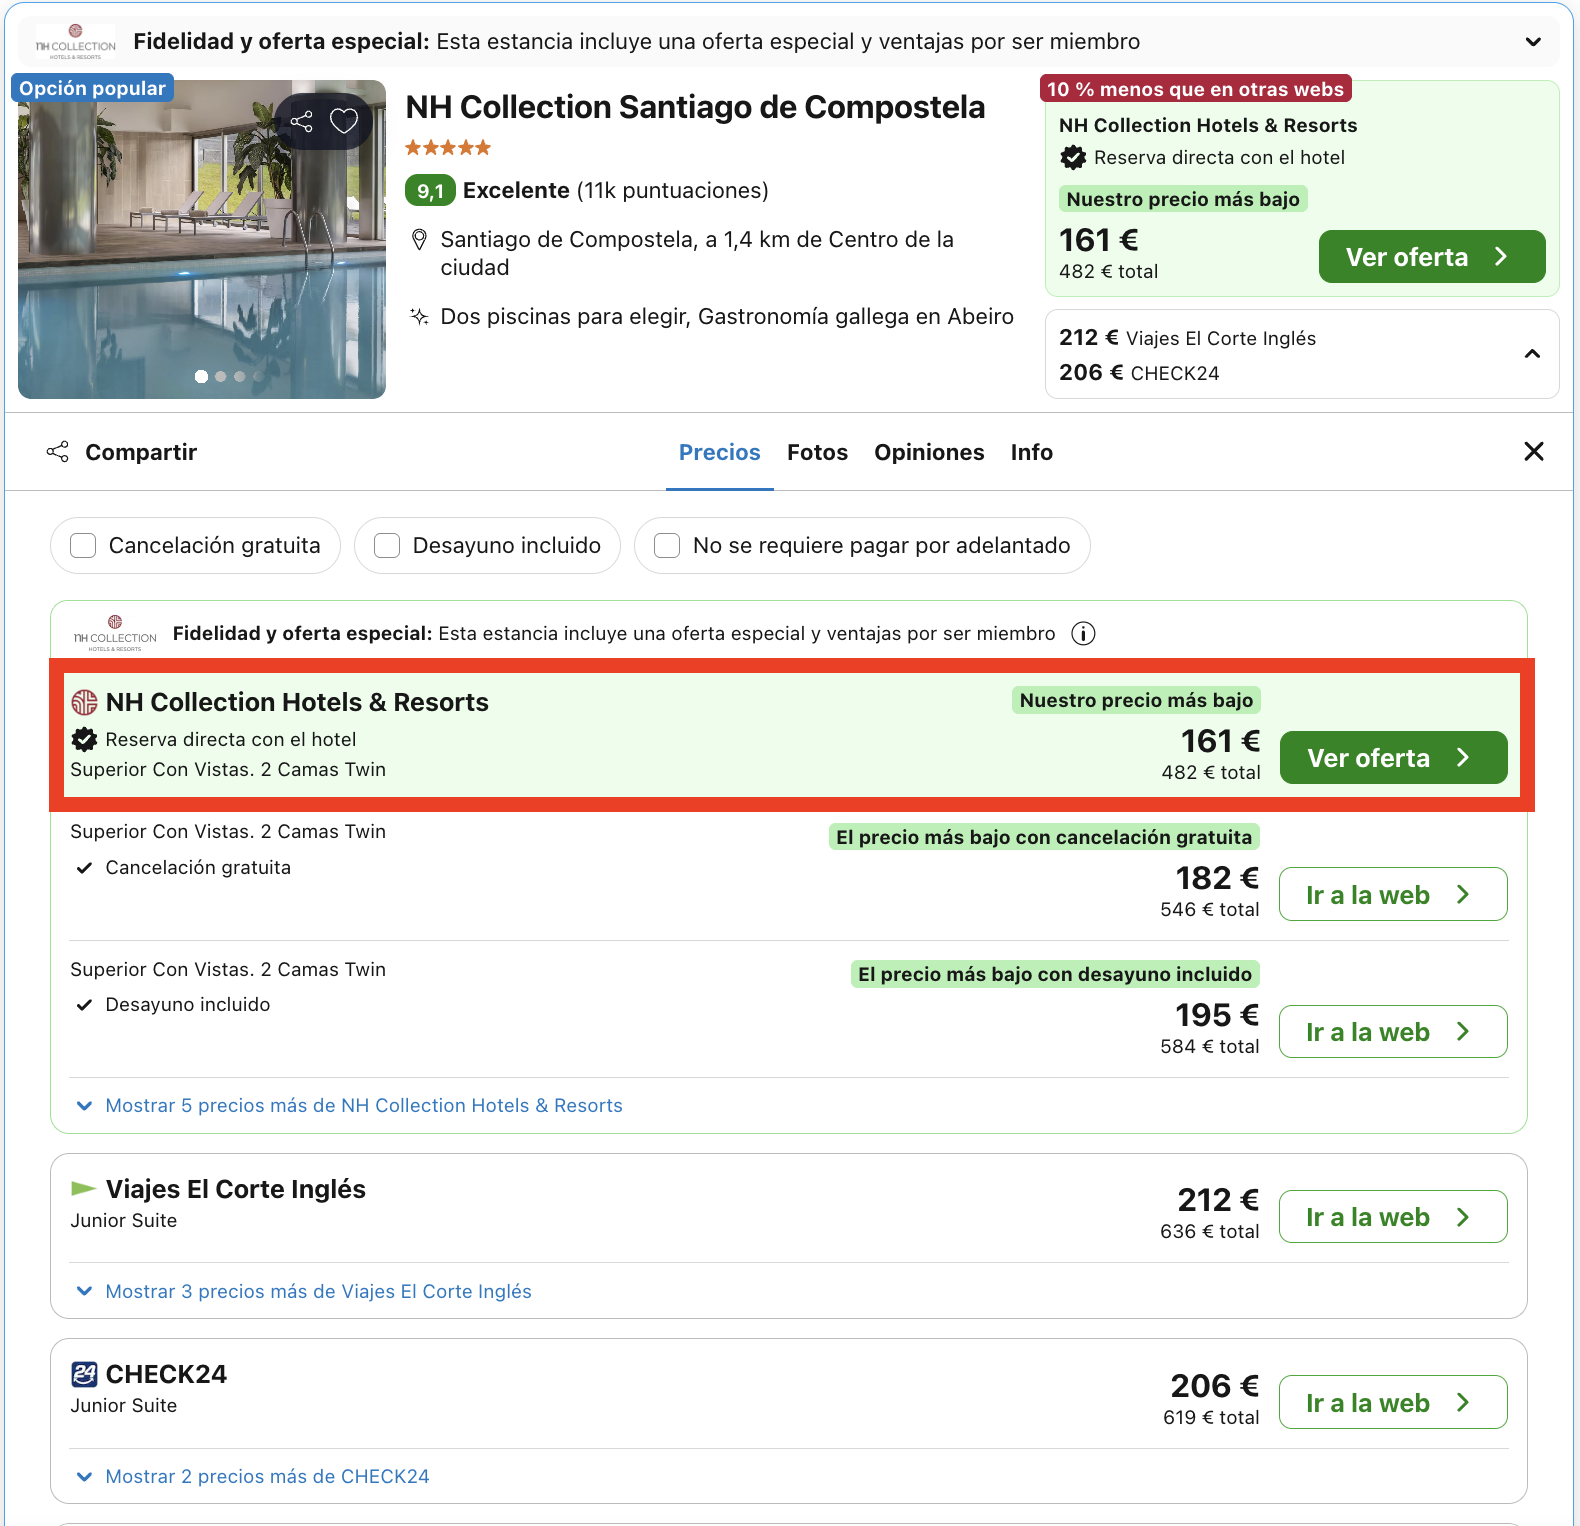Image resolution: width=1580 pixels, height=1526 pixels.
Task: Switch to the Precios tab
Action: pos(720,453)
